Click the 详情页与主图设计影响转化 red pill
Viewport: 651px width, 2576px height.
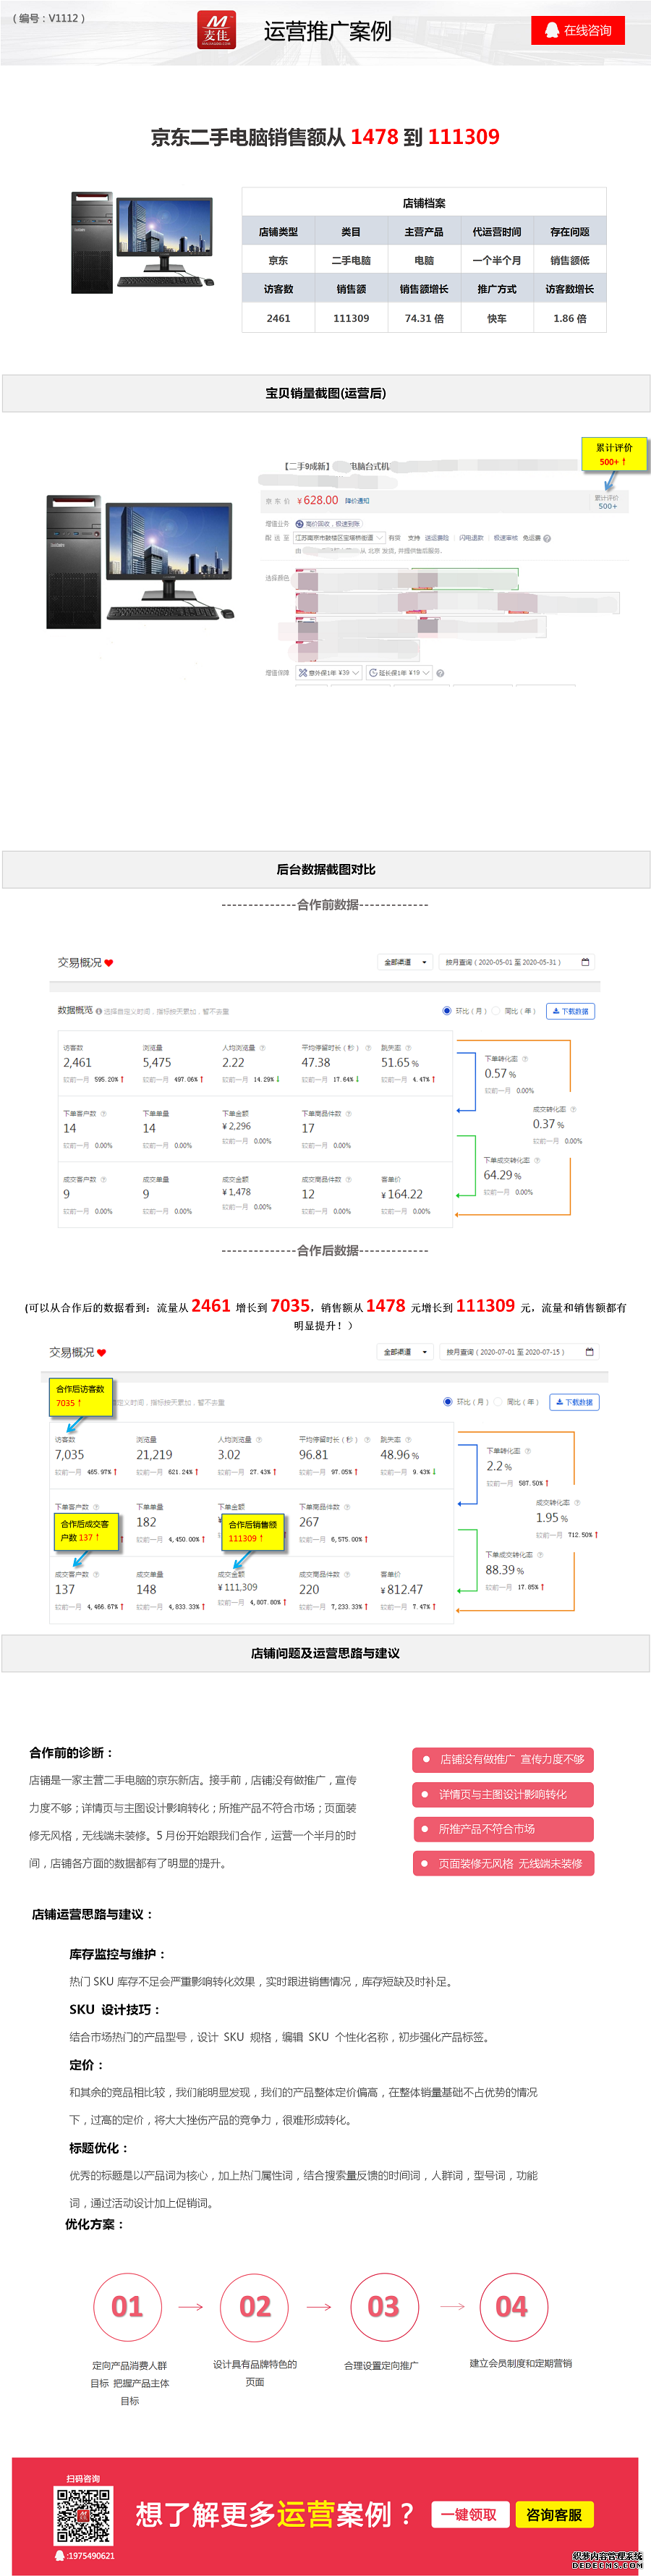[x=503, y=1794]
